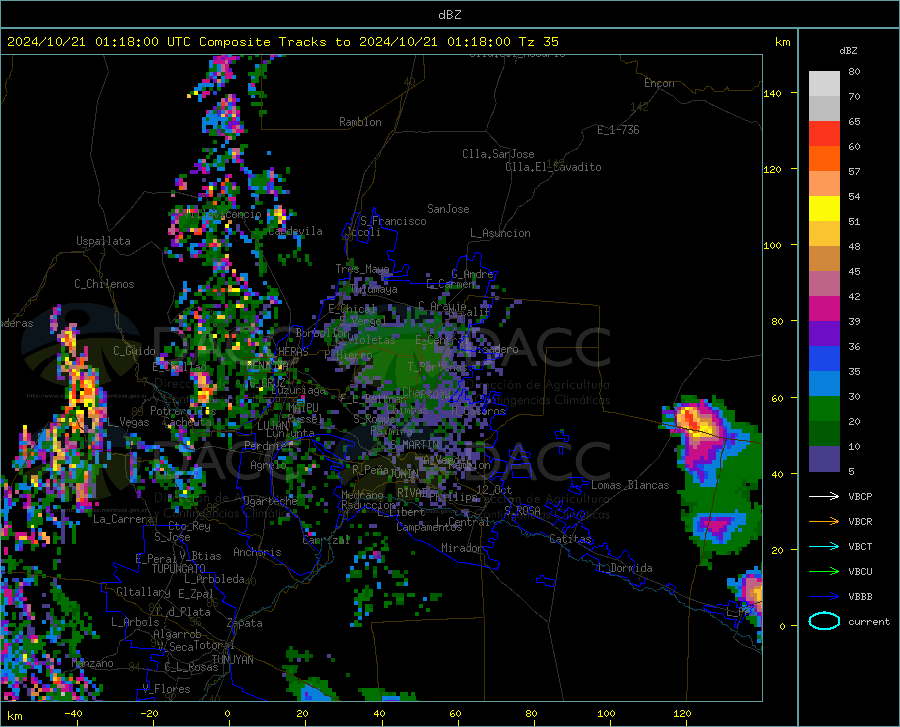Click the Campamentos map label

pos(429,527)
